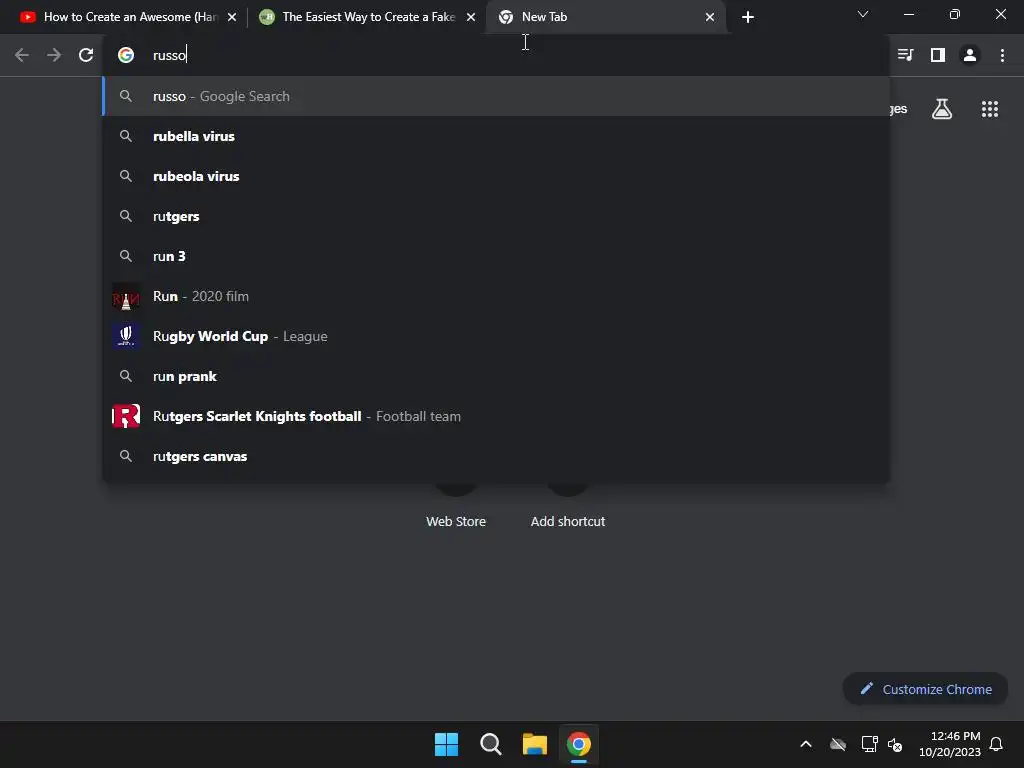This screenshot has width=1024, height=768.
Task: Click the Chrome taskbar icon
Action: coord(579,744)
